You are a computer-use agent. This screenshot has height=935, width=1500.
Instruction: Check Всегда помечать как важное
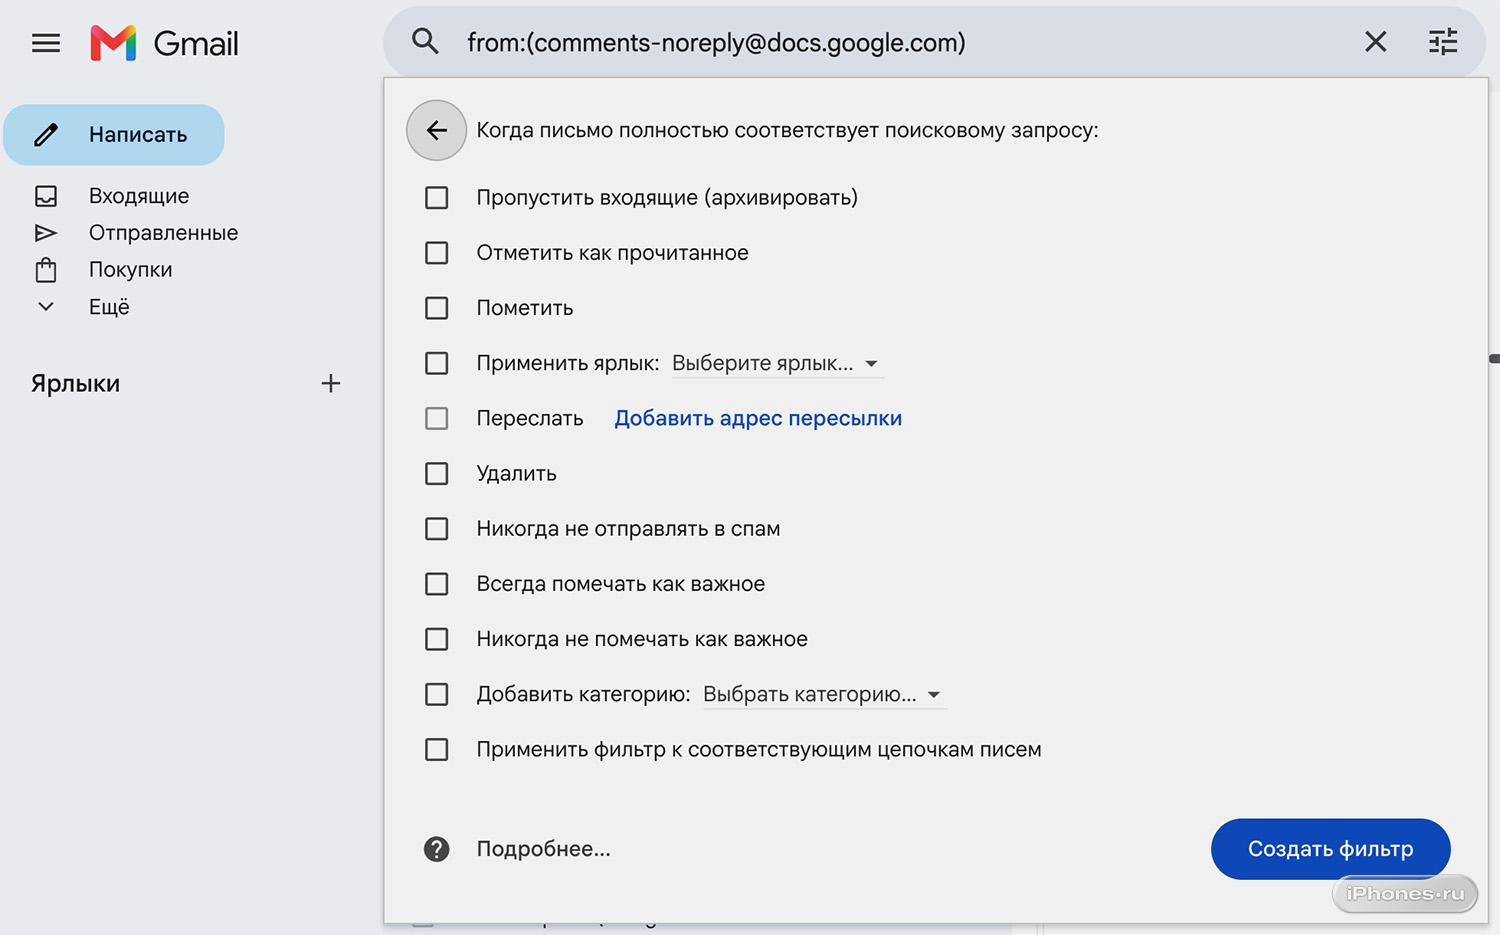click(x=437, y=584)
